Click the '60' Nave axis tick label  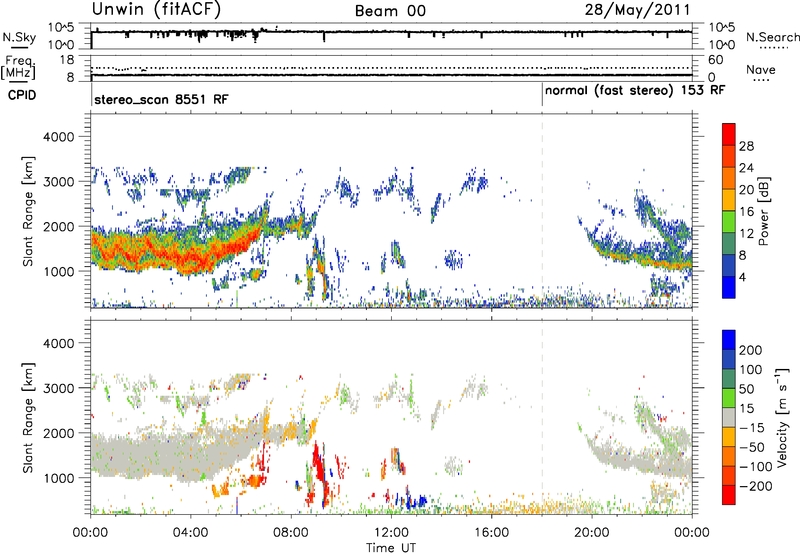click(715, 60)
